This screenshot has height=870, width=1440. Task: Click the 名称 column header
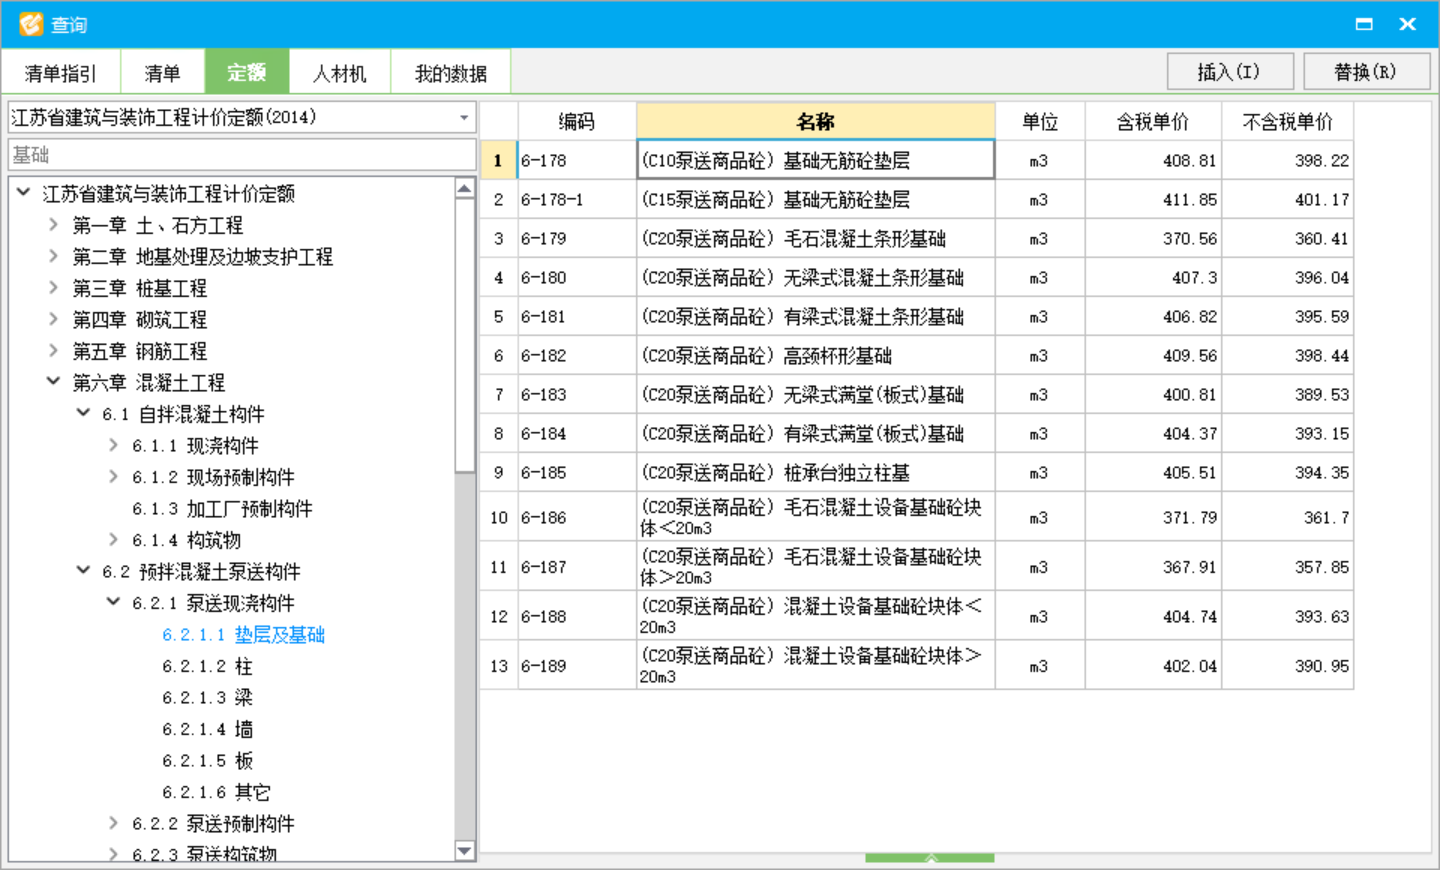816,121
